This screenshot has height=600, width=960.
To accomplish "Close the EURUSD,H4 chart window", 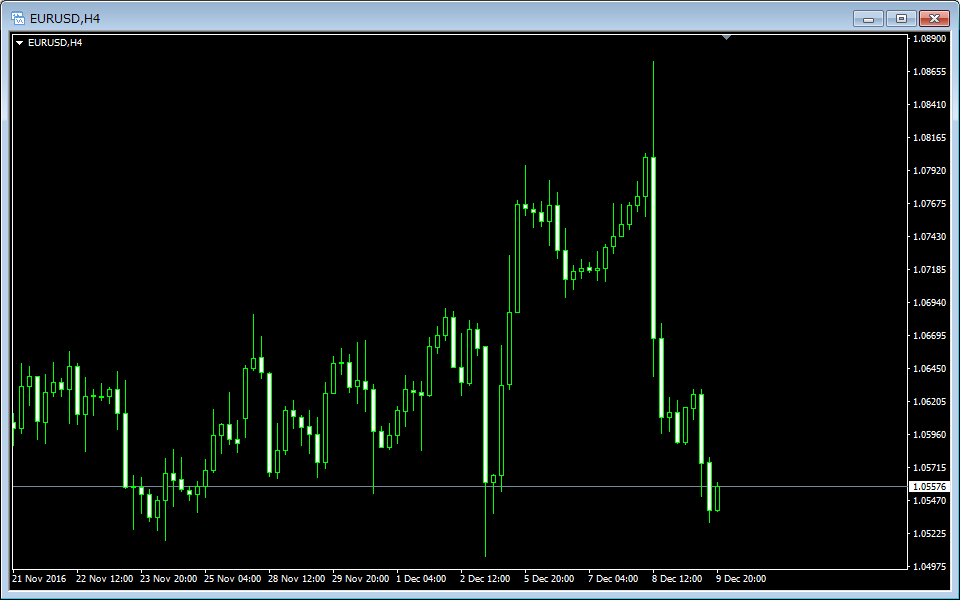I will pyautogui.click(x=934, y=19).
